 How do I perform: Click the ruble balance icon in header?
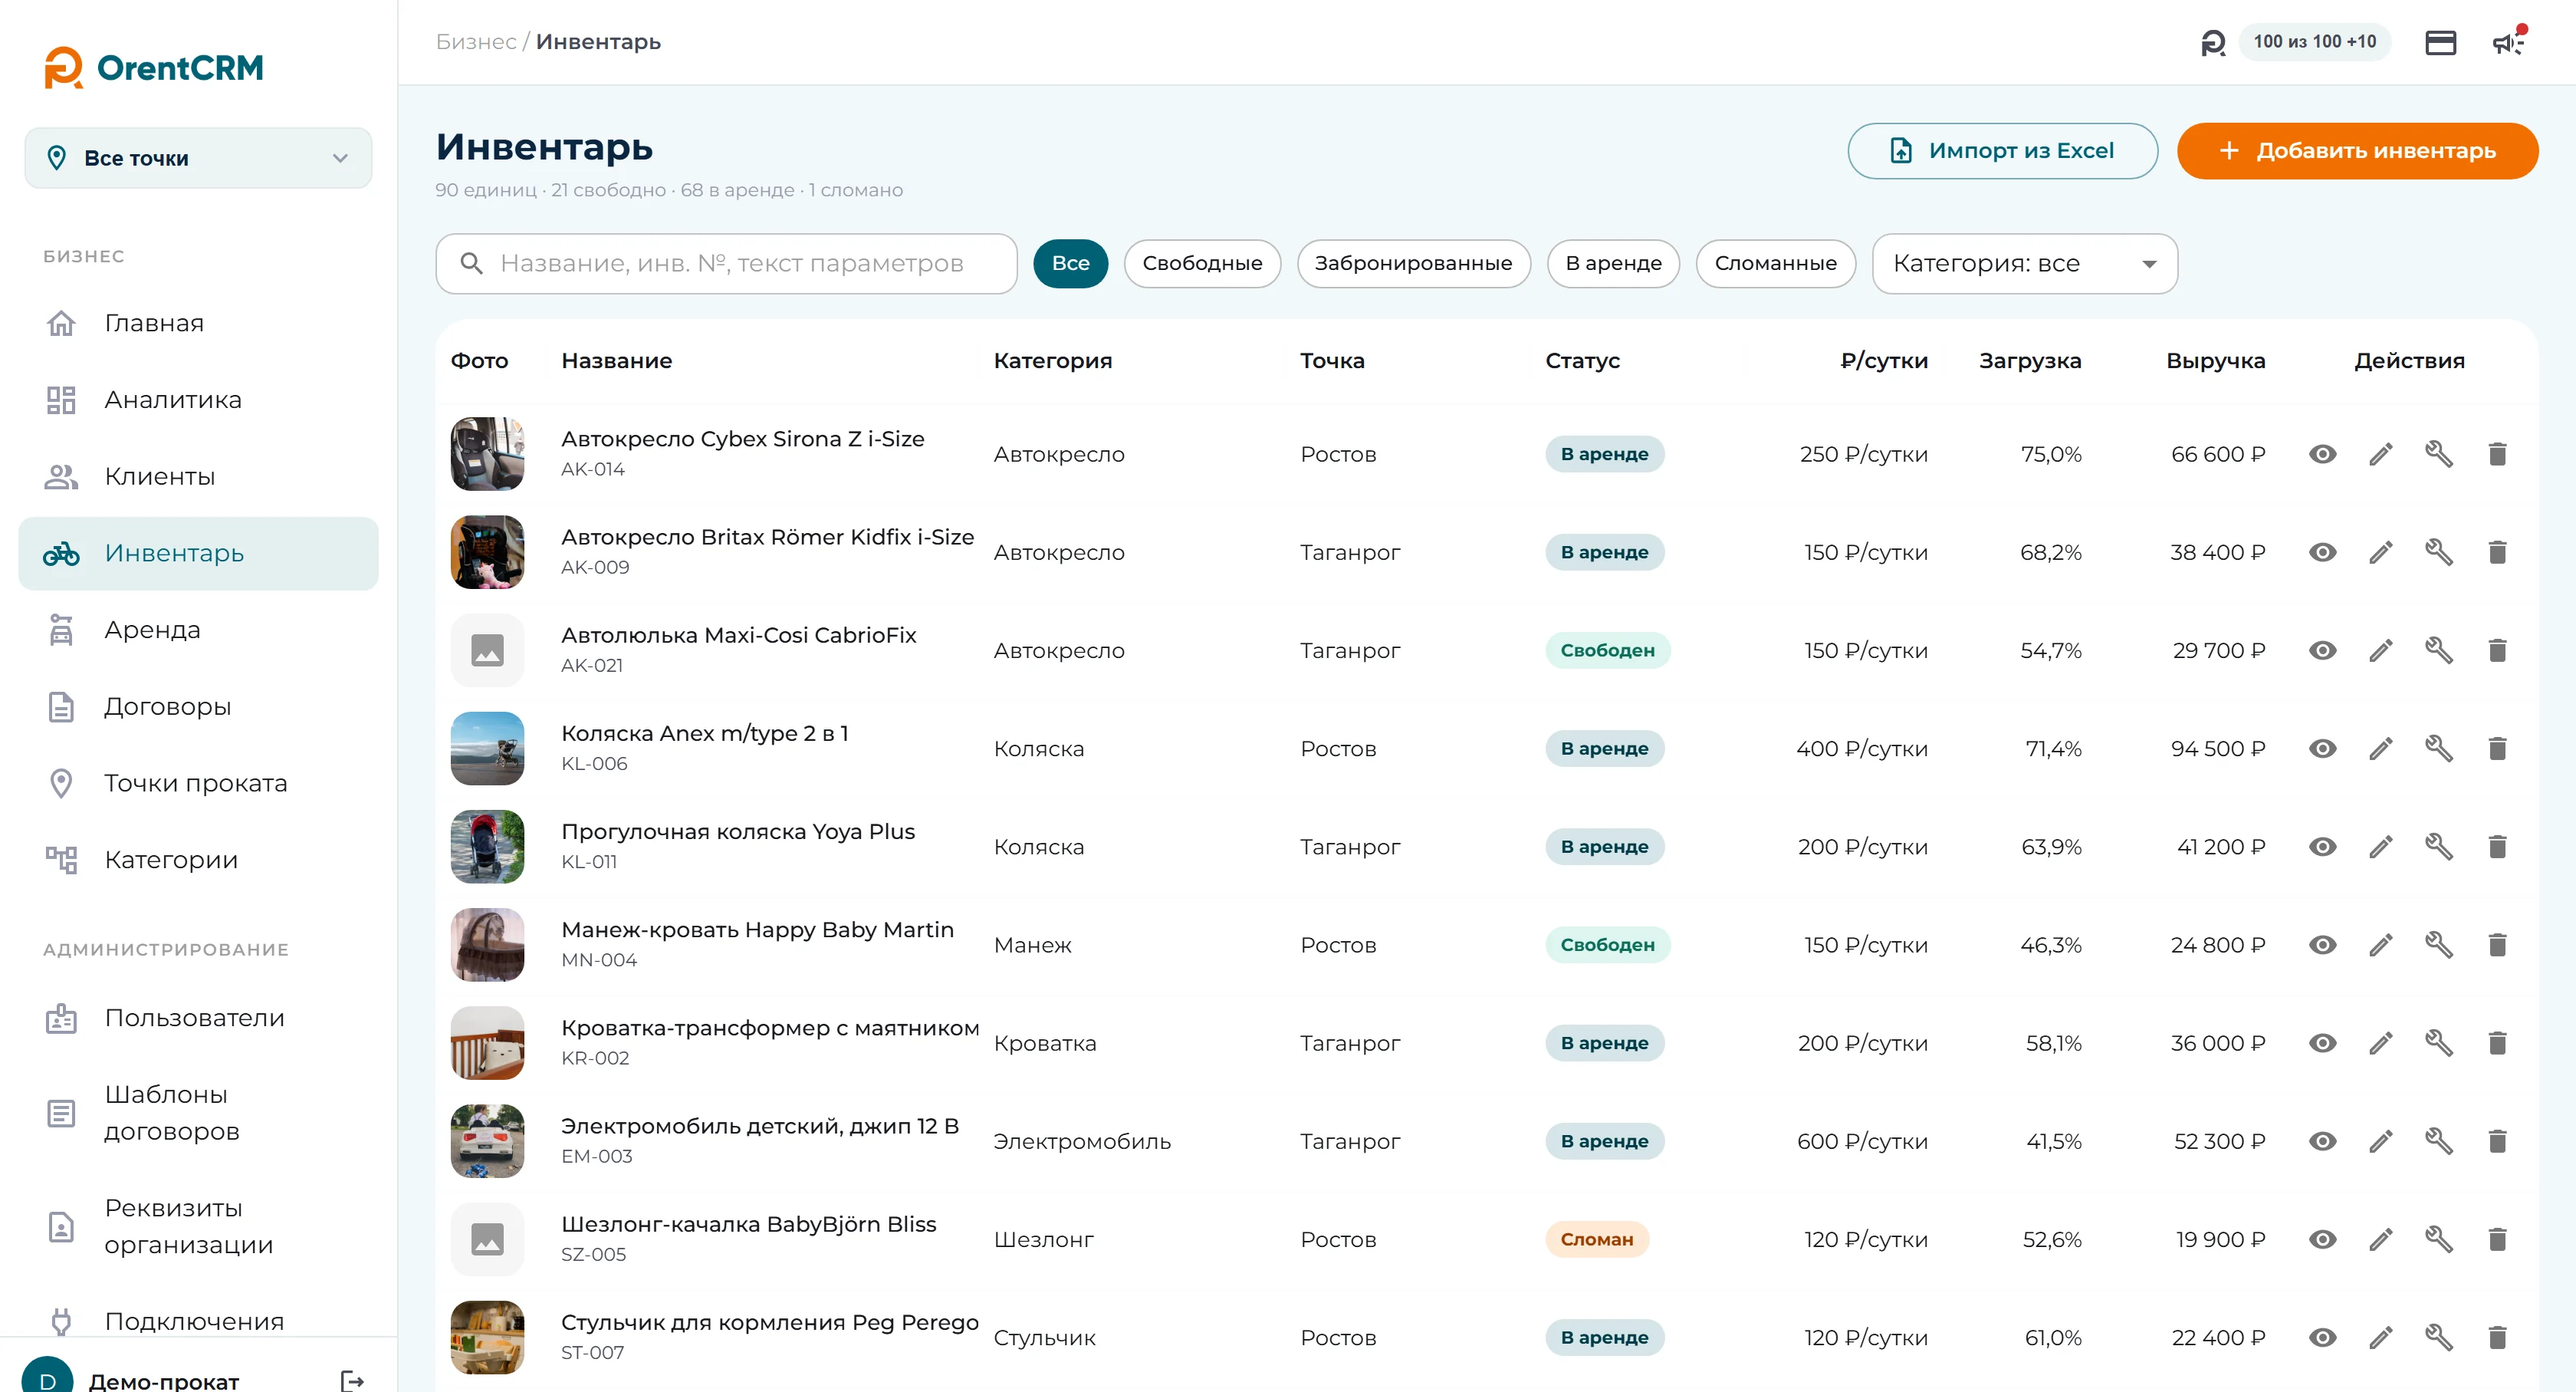click(x=2213, y=43)
